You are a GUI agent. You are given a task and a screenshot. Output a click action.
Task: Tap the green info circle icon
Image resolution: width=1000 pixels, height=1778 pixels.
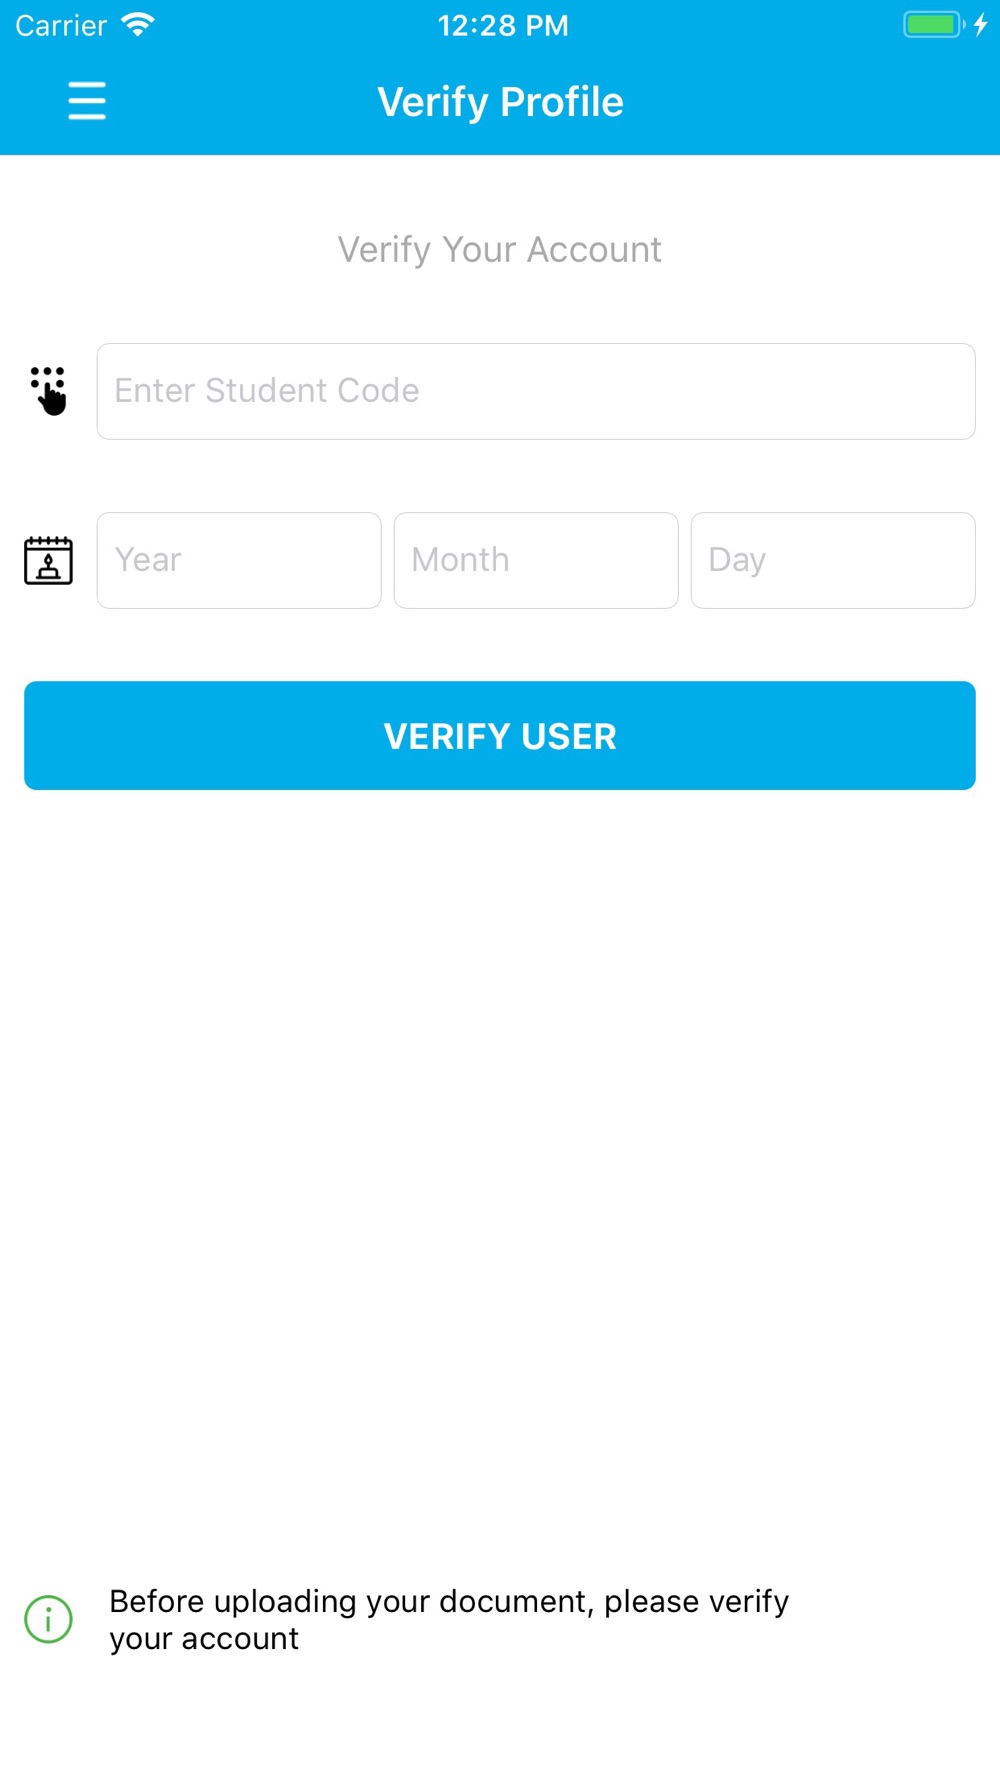coord(48,1619)
